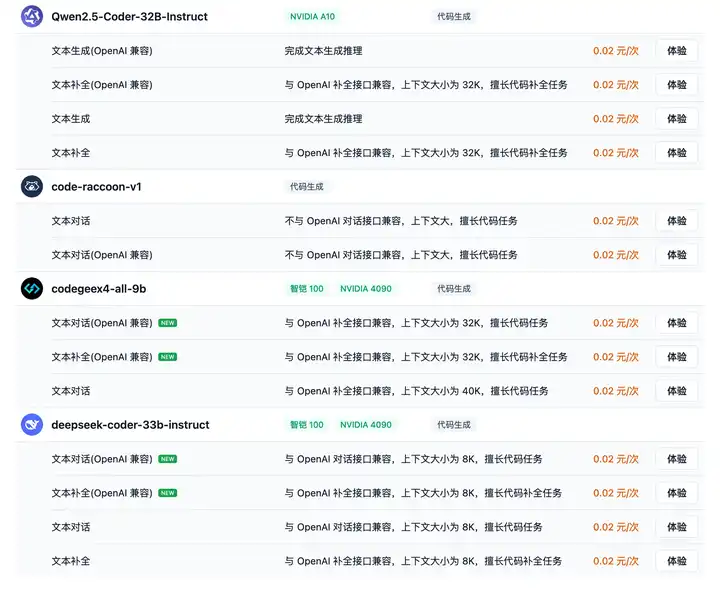Click the 代码生成 tag beside code-raccoon-v1
The image size is (720, 595).
pos(306,187)
